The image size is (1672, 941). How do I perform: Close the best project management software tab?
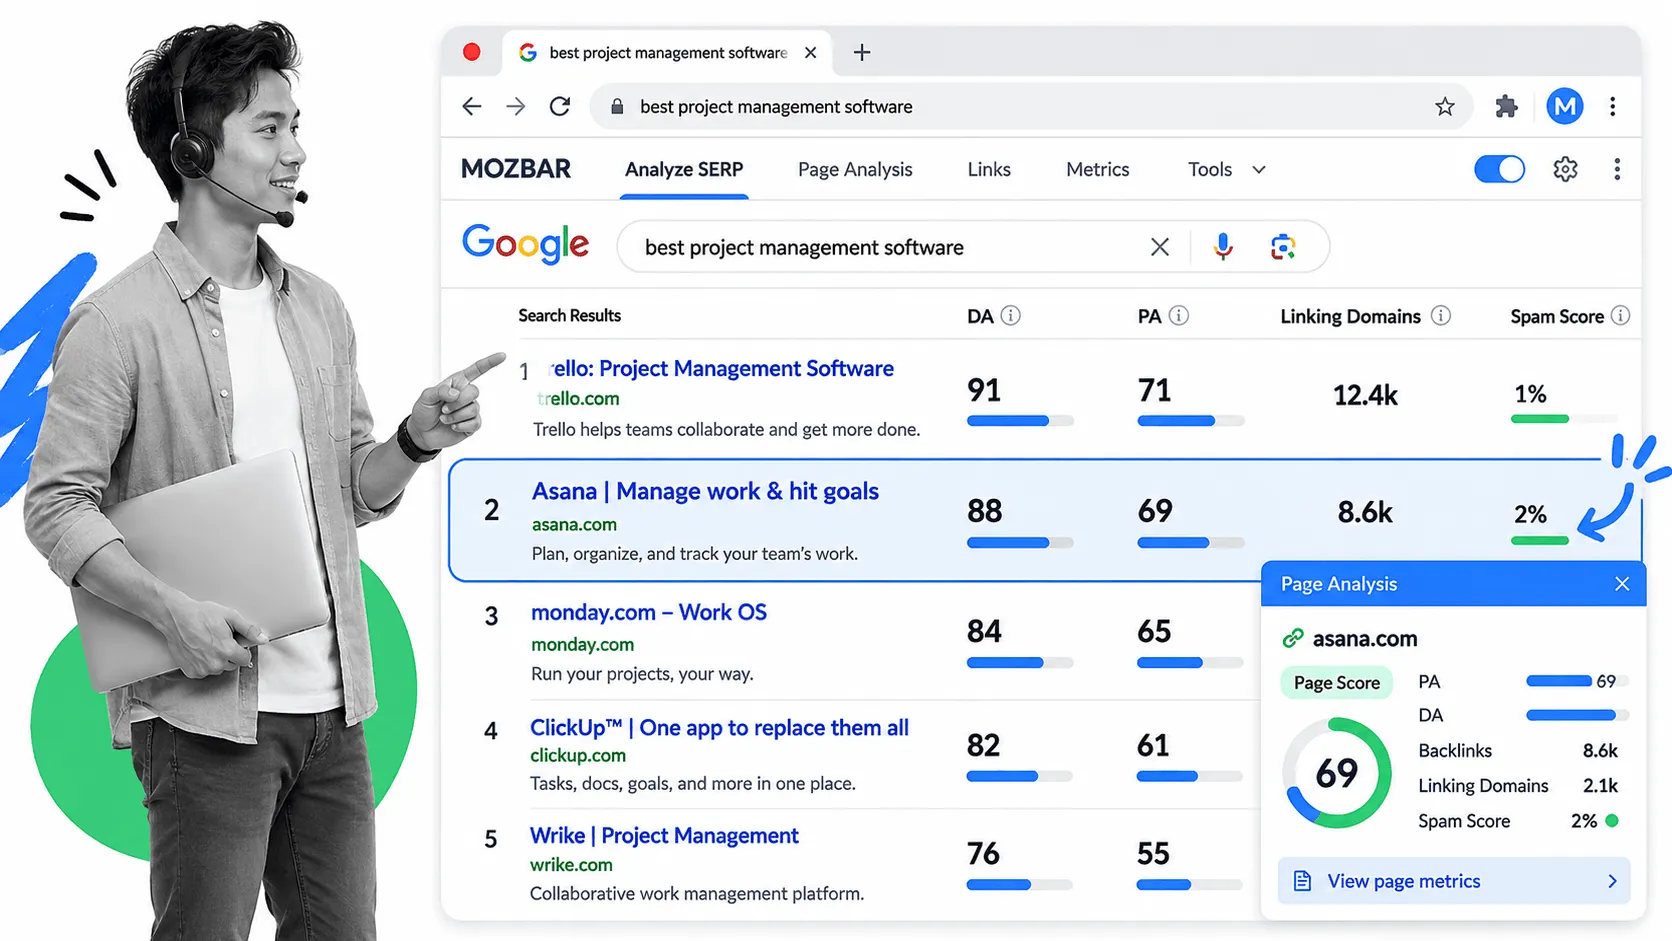click(811, 52)
